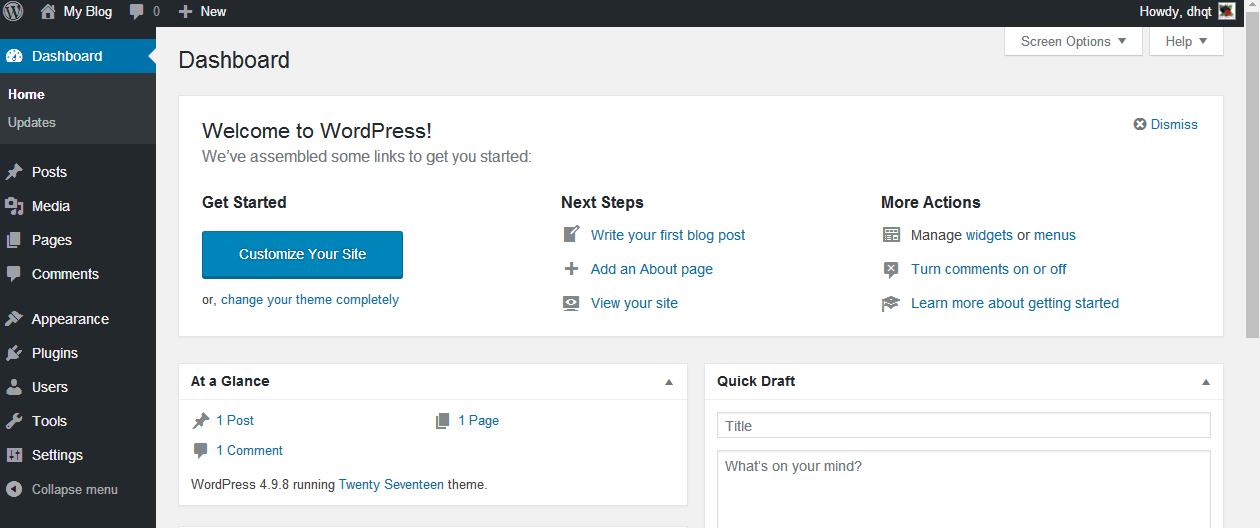Click the Quick Draft Title field
The image size is (1260, 528).
[x=963, y=426]
